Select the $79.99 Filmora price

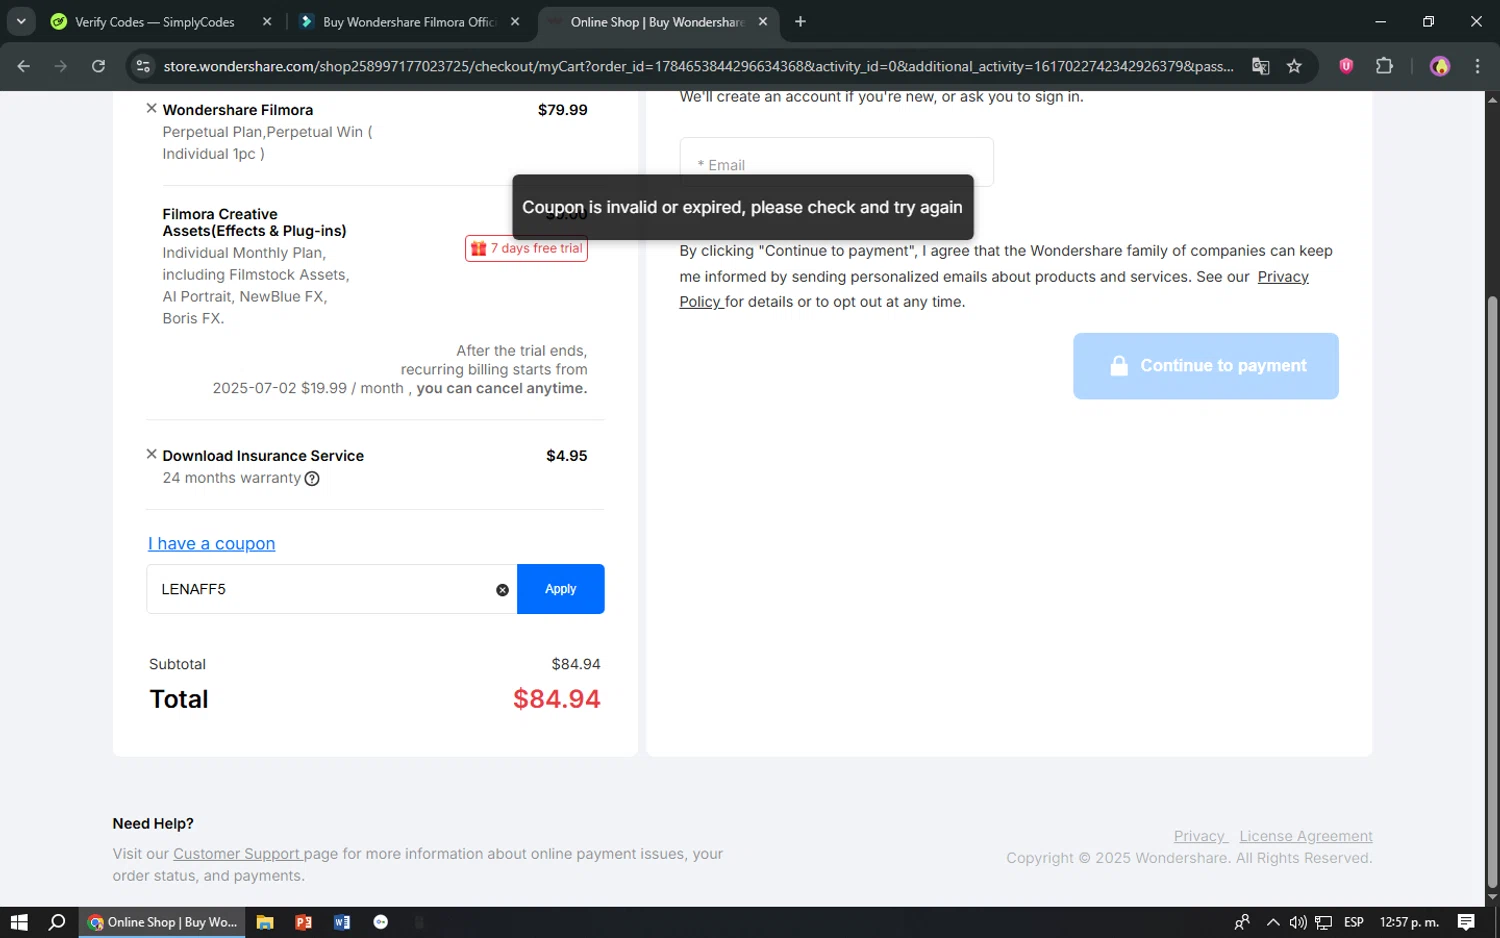click(562, 110)
